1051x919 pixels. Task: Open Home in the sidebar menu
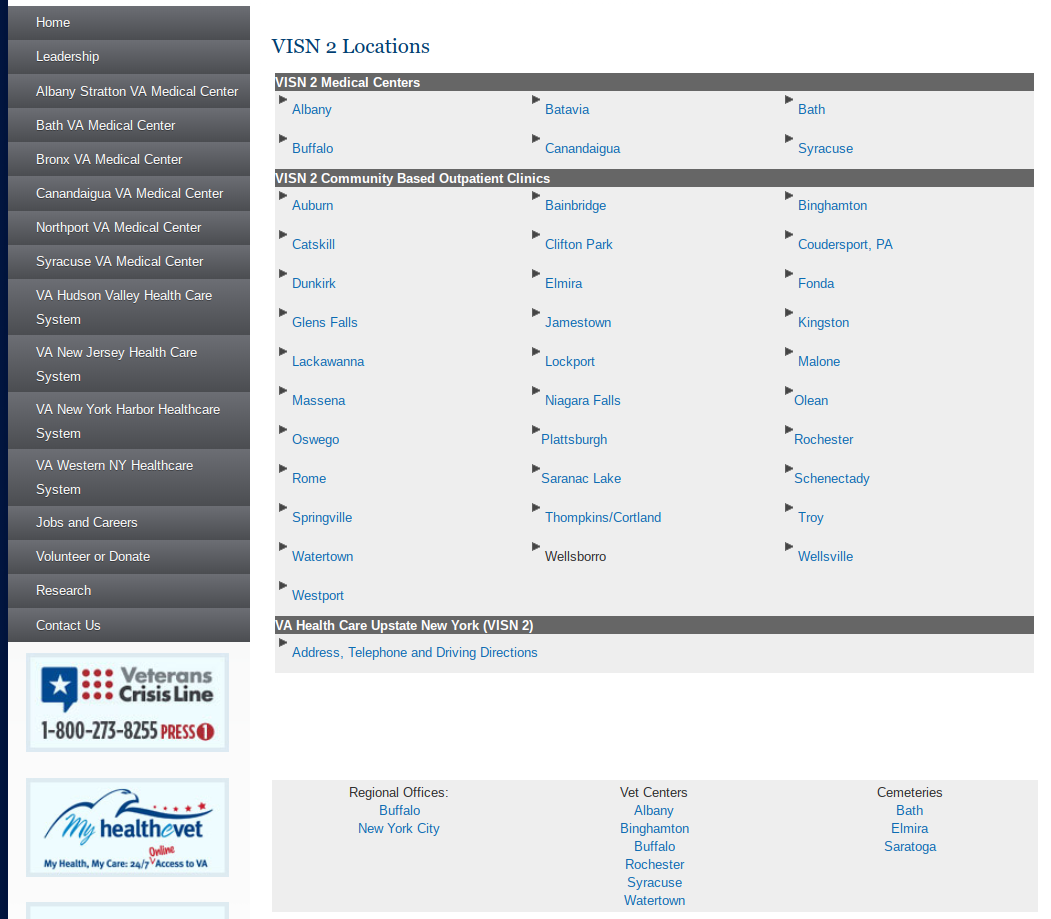click(x=53, y=22)
